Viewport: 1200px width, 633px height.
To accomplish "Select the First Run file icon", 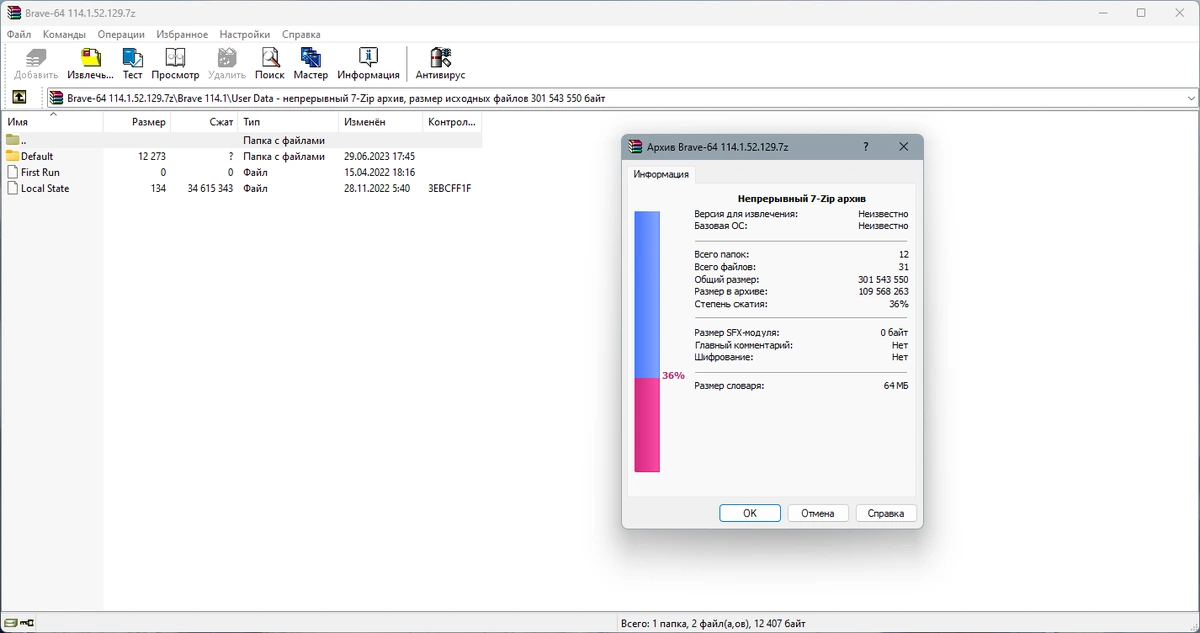I will 12,172.
